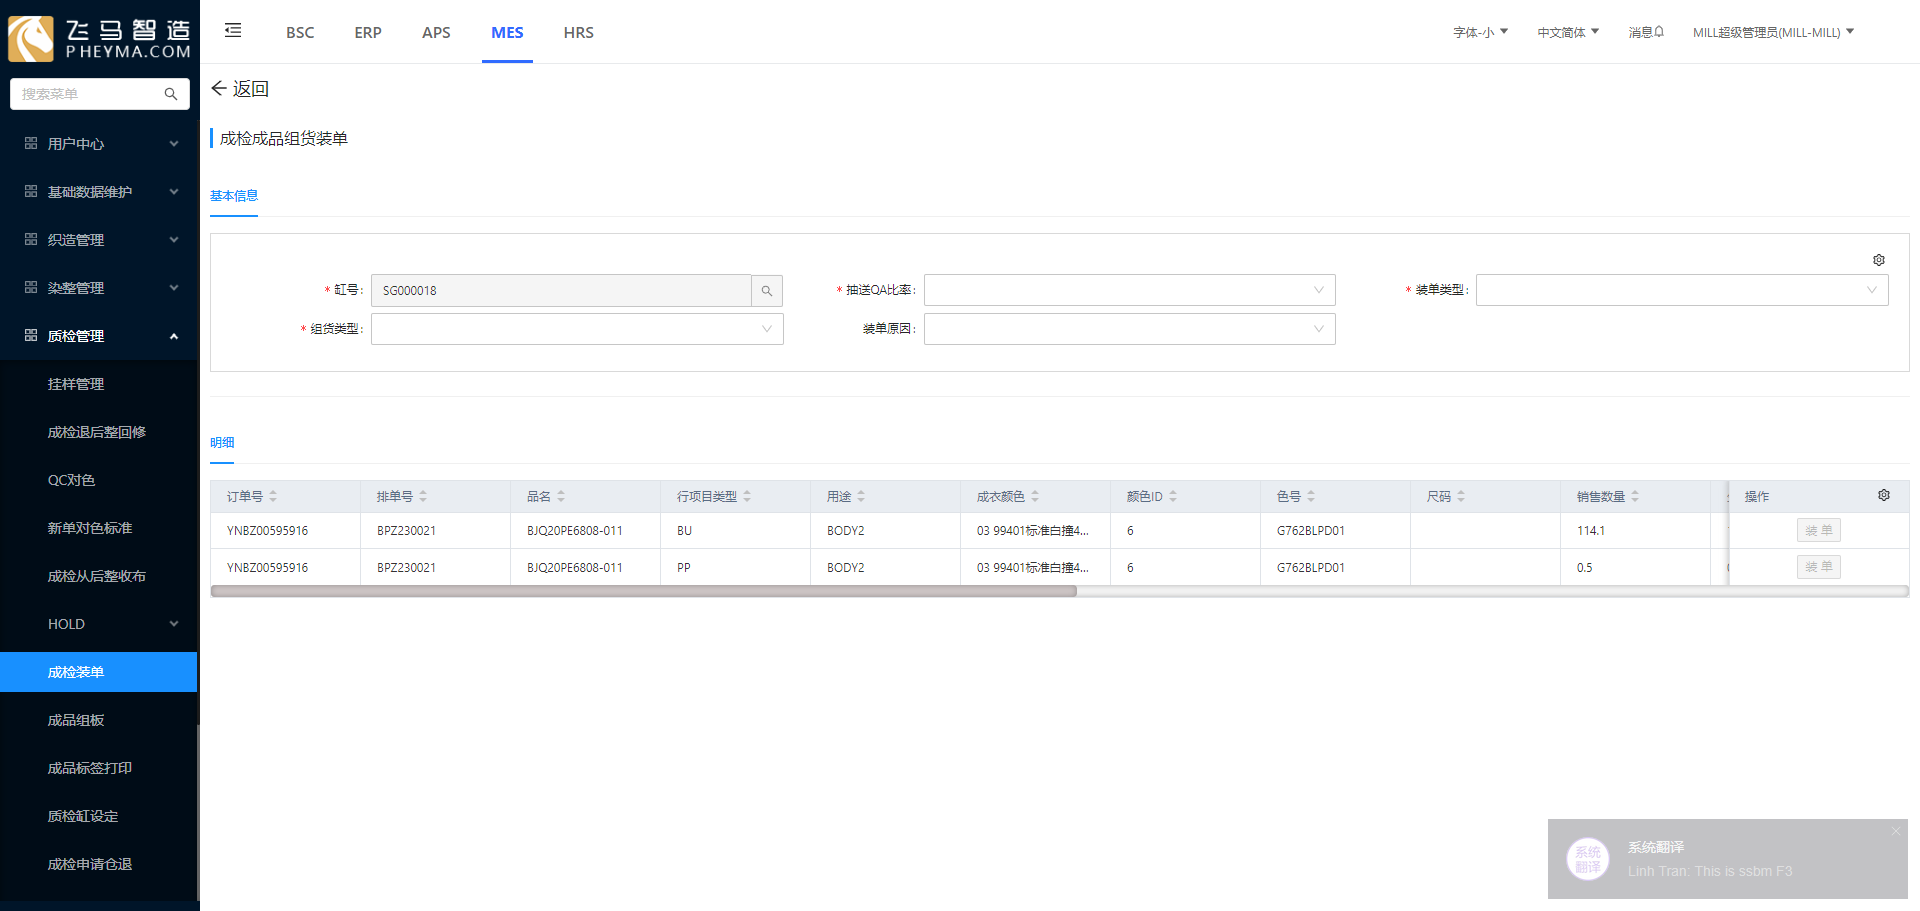Switch to the APS top tab
This screenshot has width=1920, height=911.
tap(436, 33)
